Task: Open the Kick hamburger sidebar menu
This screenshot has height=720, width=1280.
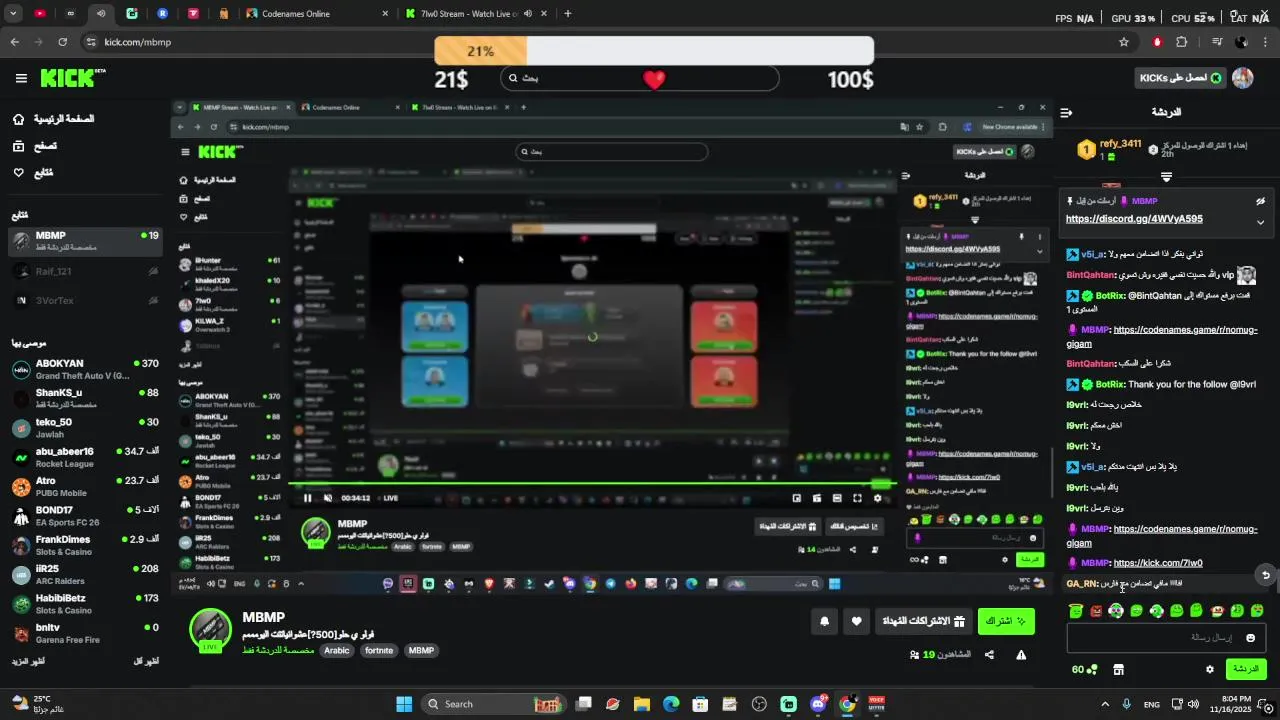Action: pos(21,78)
